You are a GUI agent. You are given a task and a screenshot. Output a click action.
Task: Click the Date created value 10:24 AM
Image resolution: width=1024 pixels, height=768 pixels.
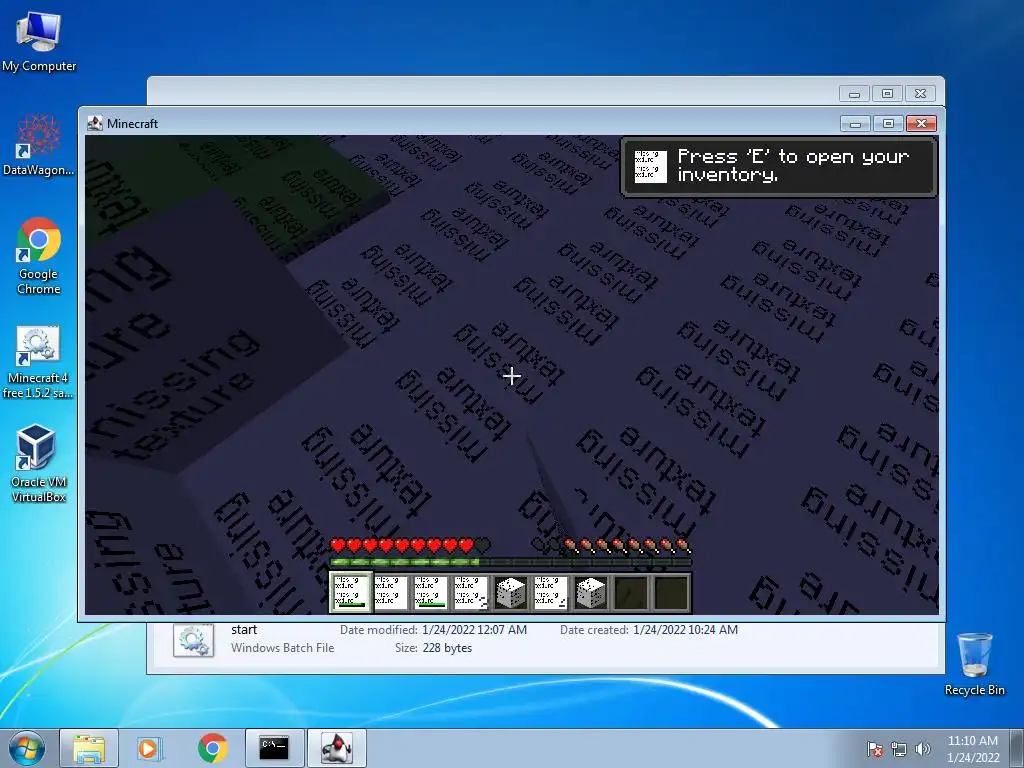click(685, 630)
